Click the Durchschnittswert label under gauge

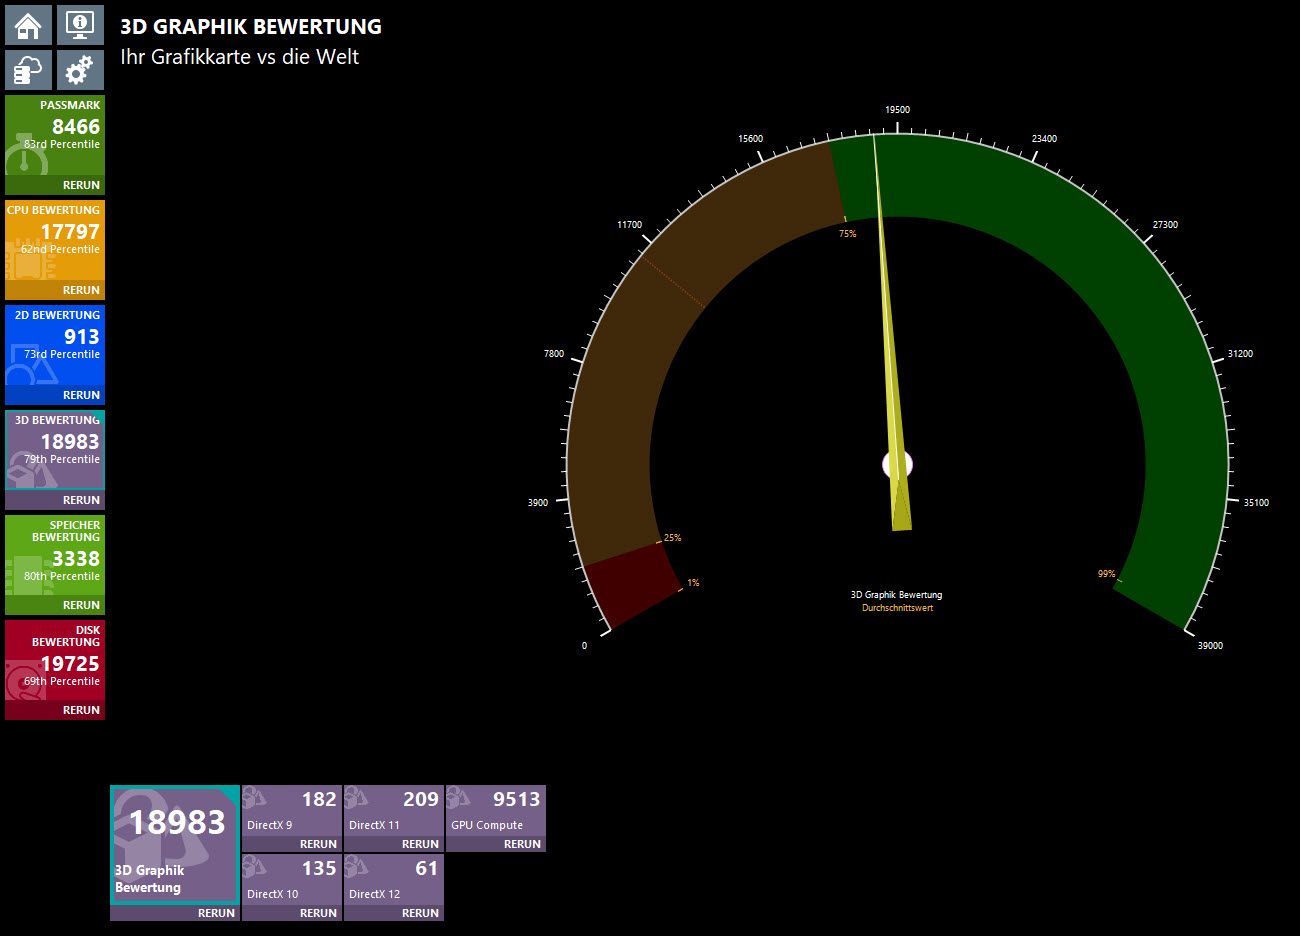897,608
